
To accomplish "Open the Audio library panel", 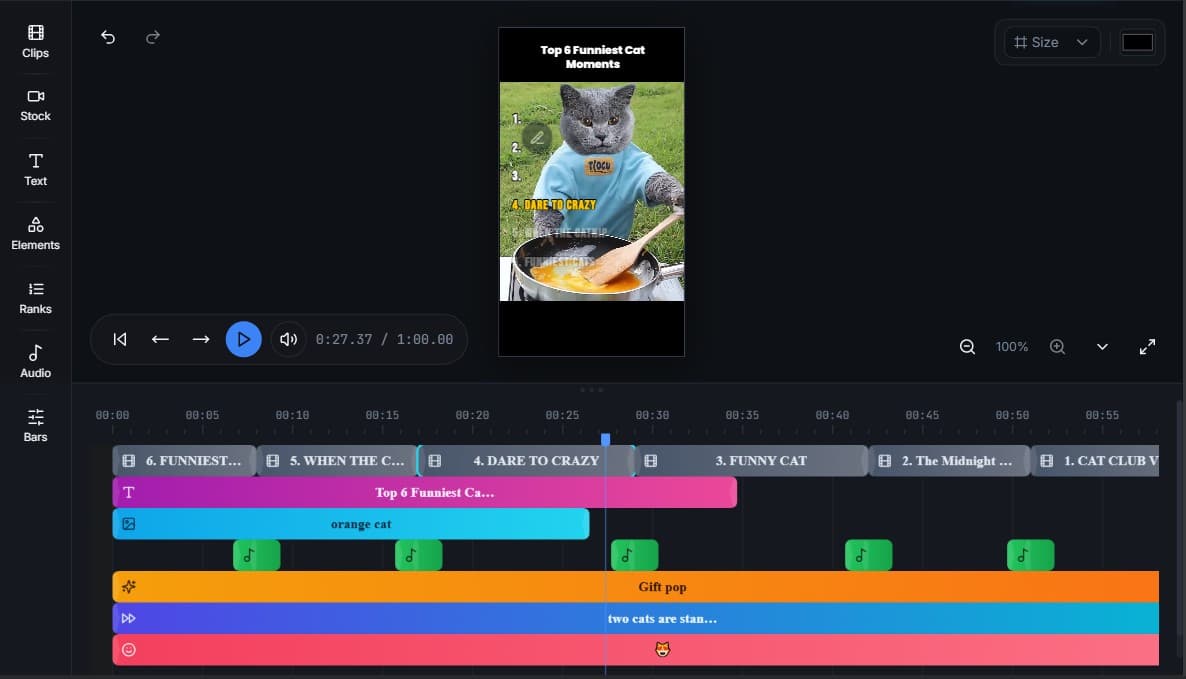I will click(x=34, y=360).
